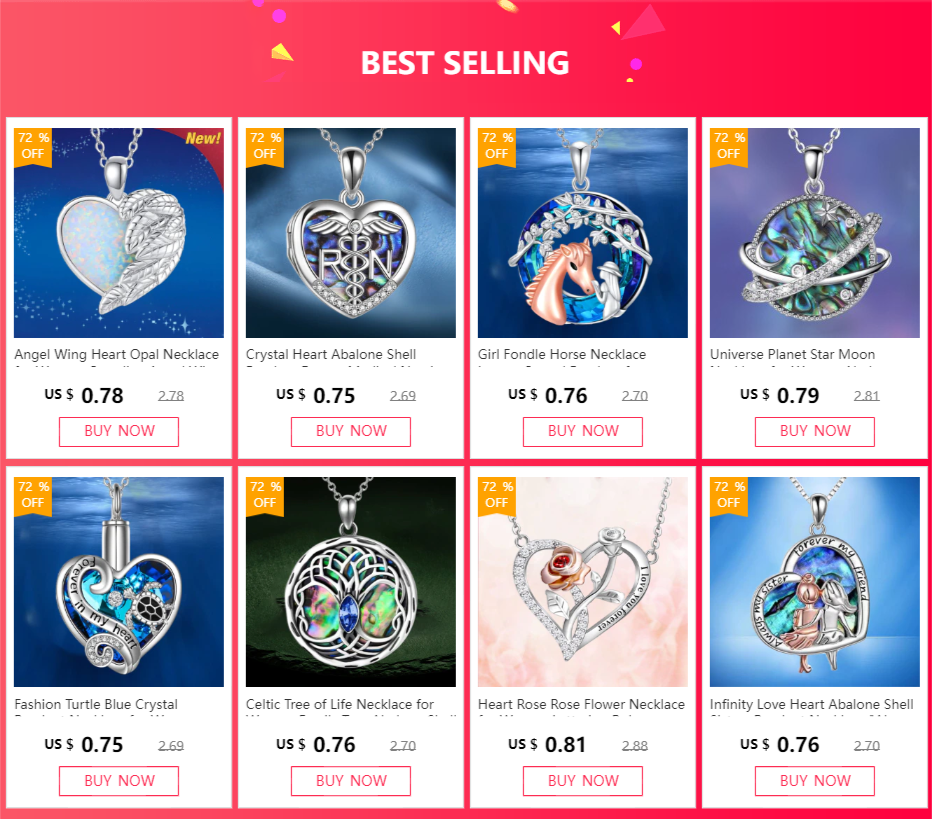932x819 pixels.
Task: Open the Heart Rose Flower necklace image
Action: click(582, 582)
